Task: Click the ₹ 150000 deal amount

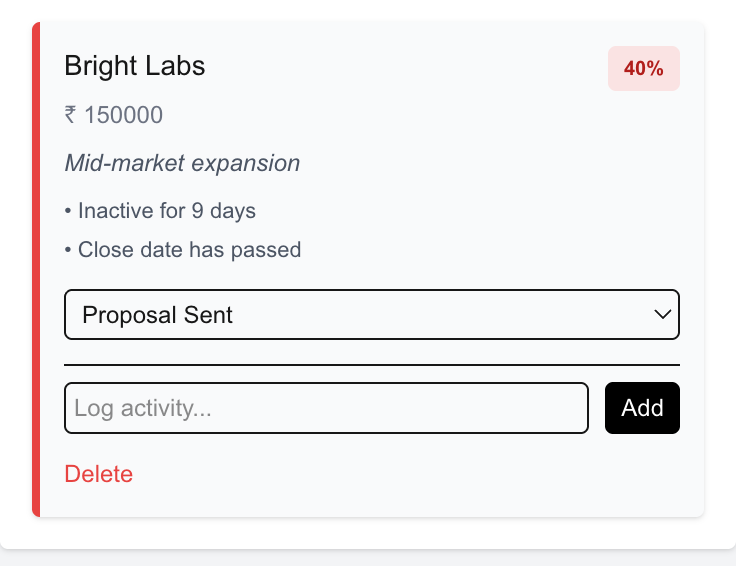Action: [113, 115]
